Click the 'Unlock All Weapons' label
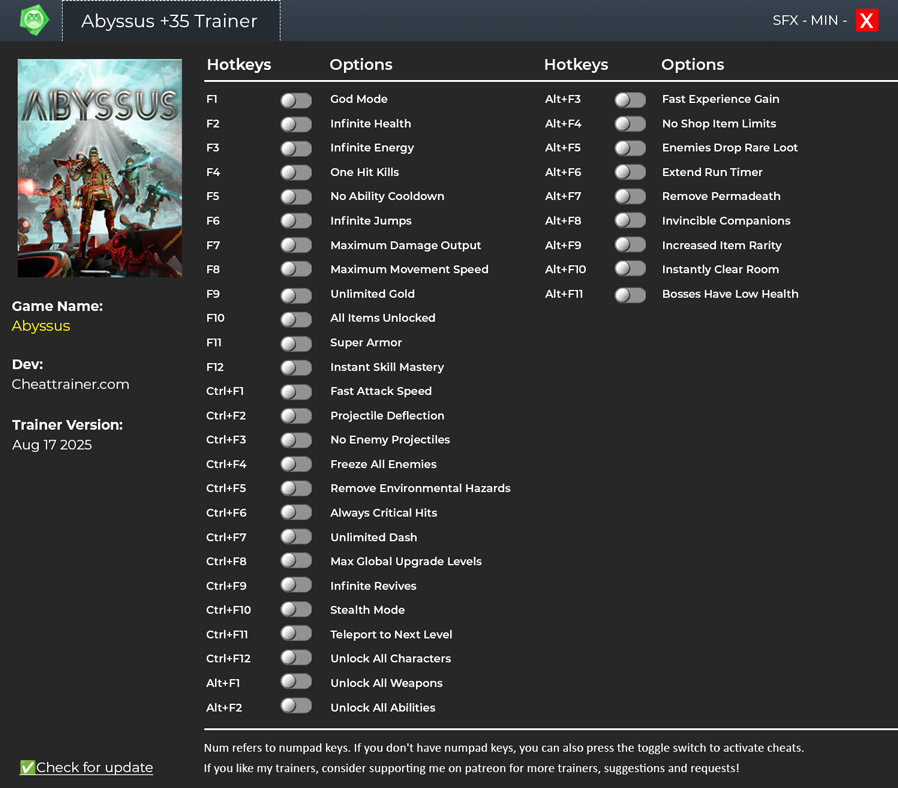This screenshot has width=898, height=788. [x=386, y=683]
